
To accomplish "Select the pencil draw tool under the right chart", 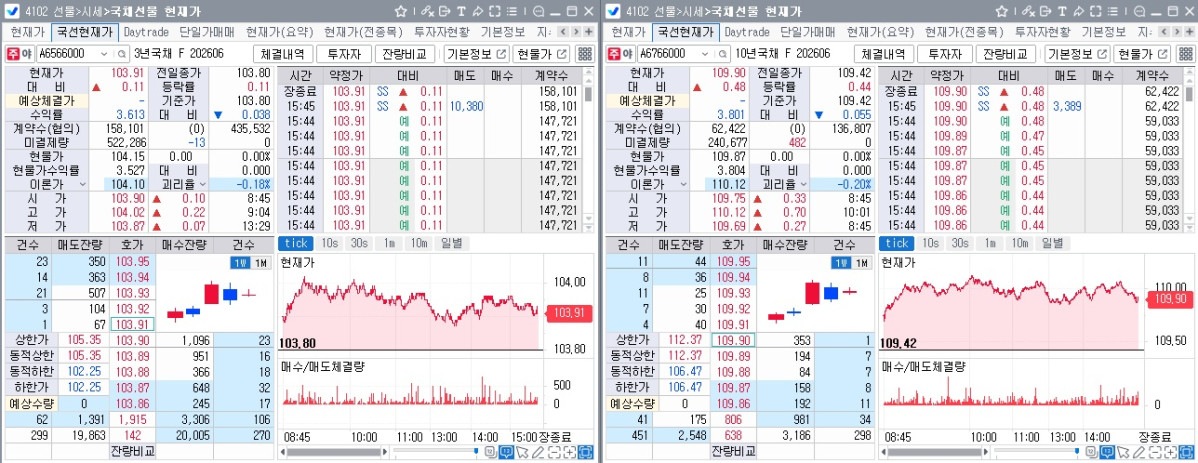I will 1138,452.
